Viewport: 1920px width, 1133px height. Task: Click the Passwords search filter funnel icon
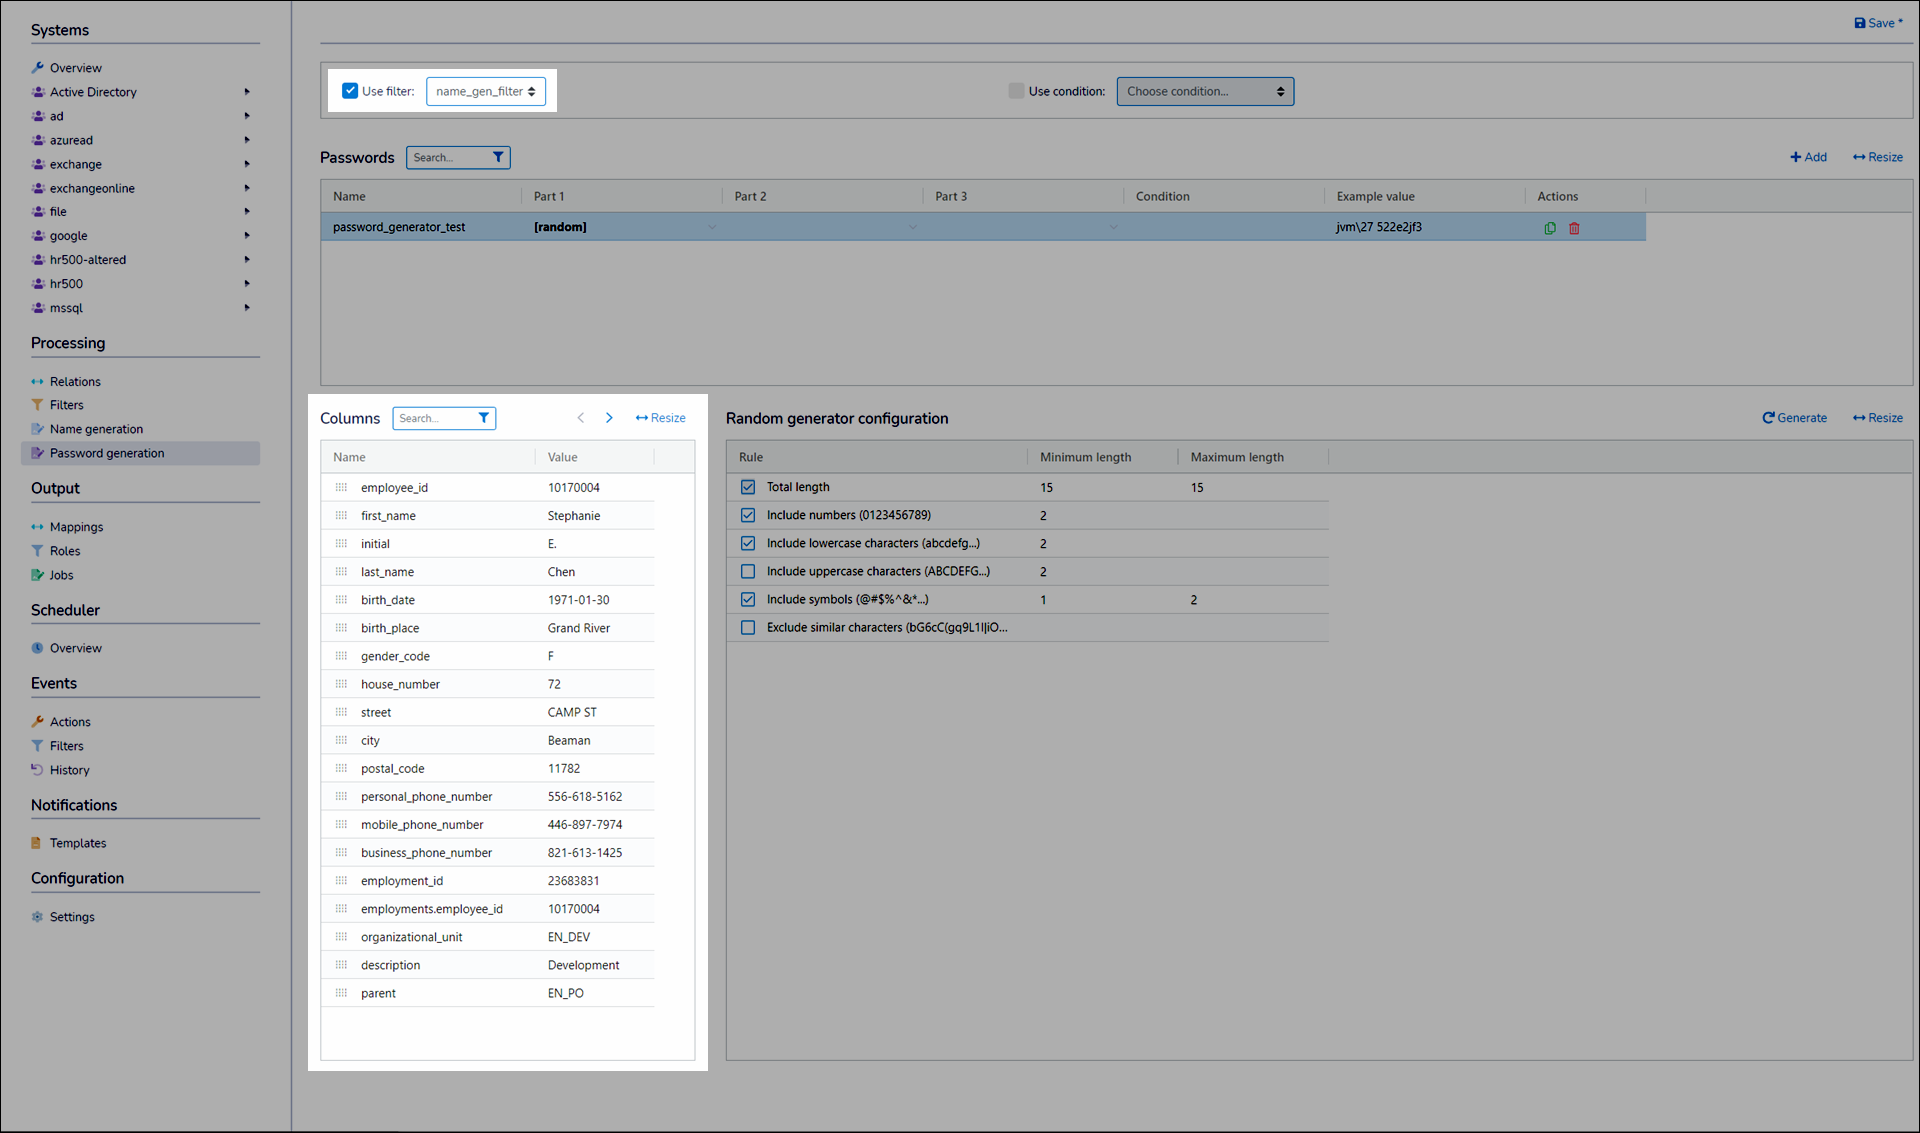coord(498,157)
